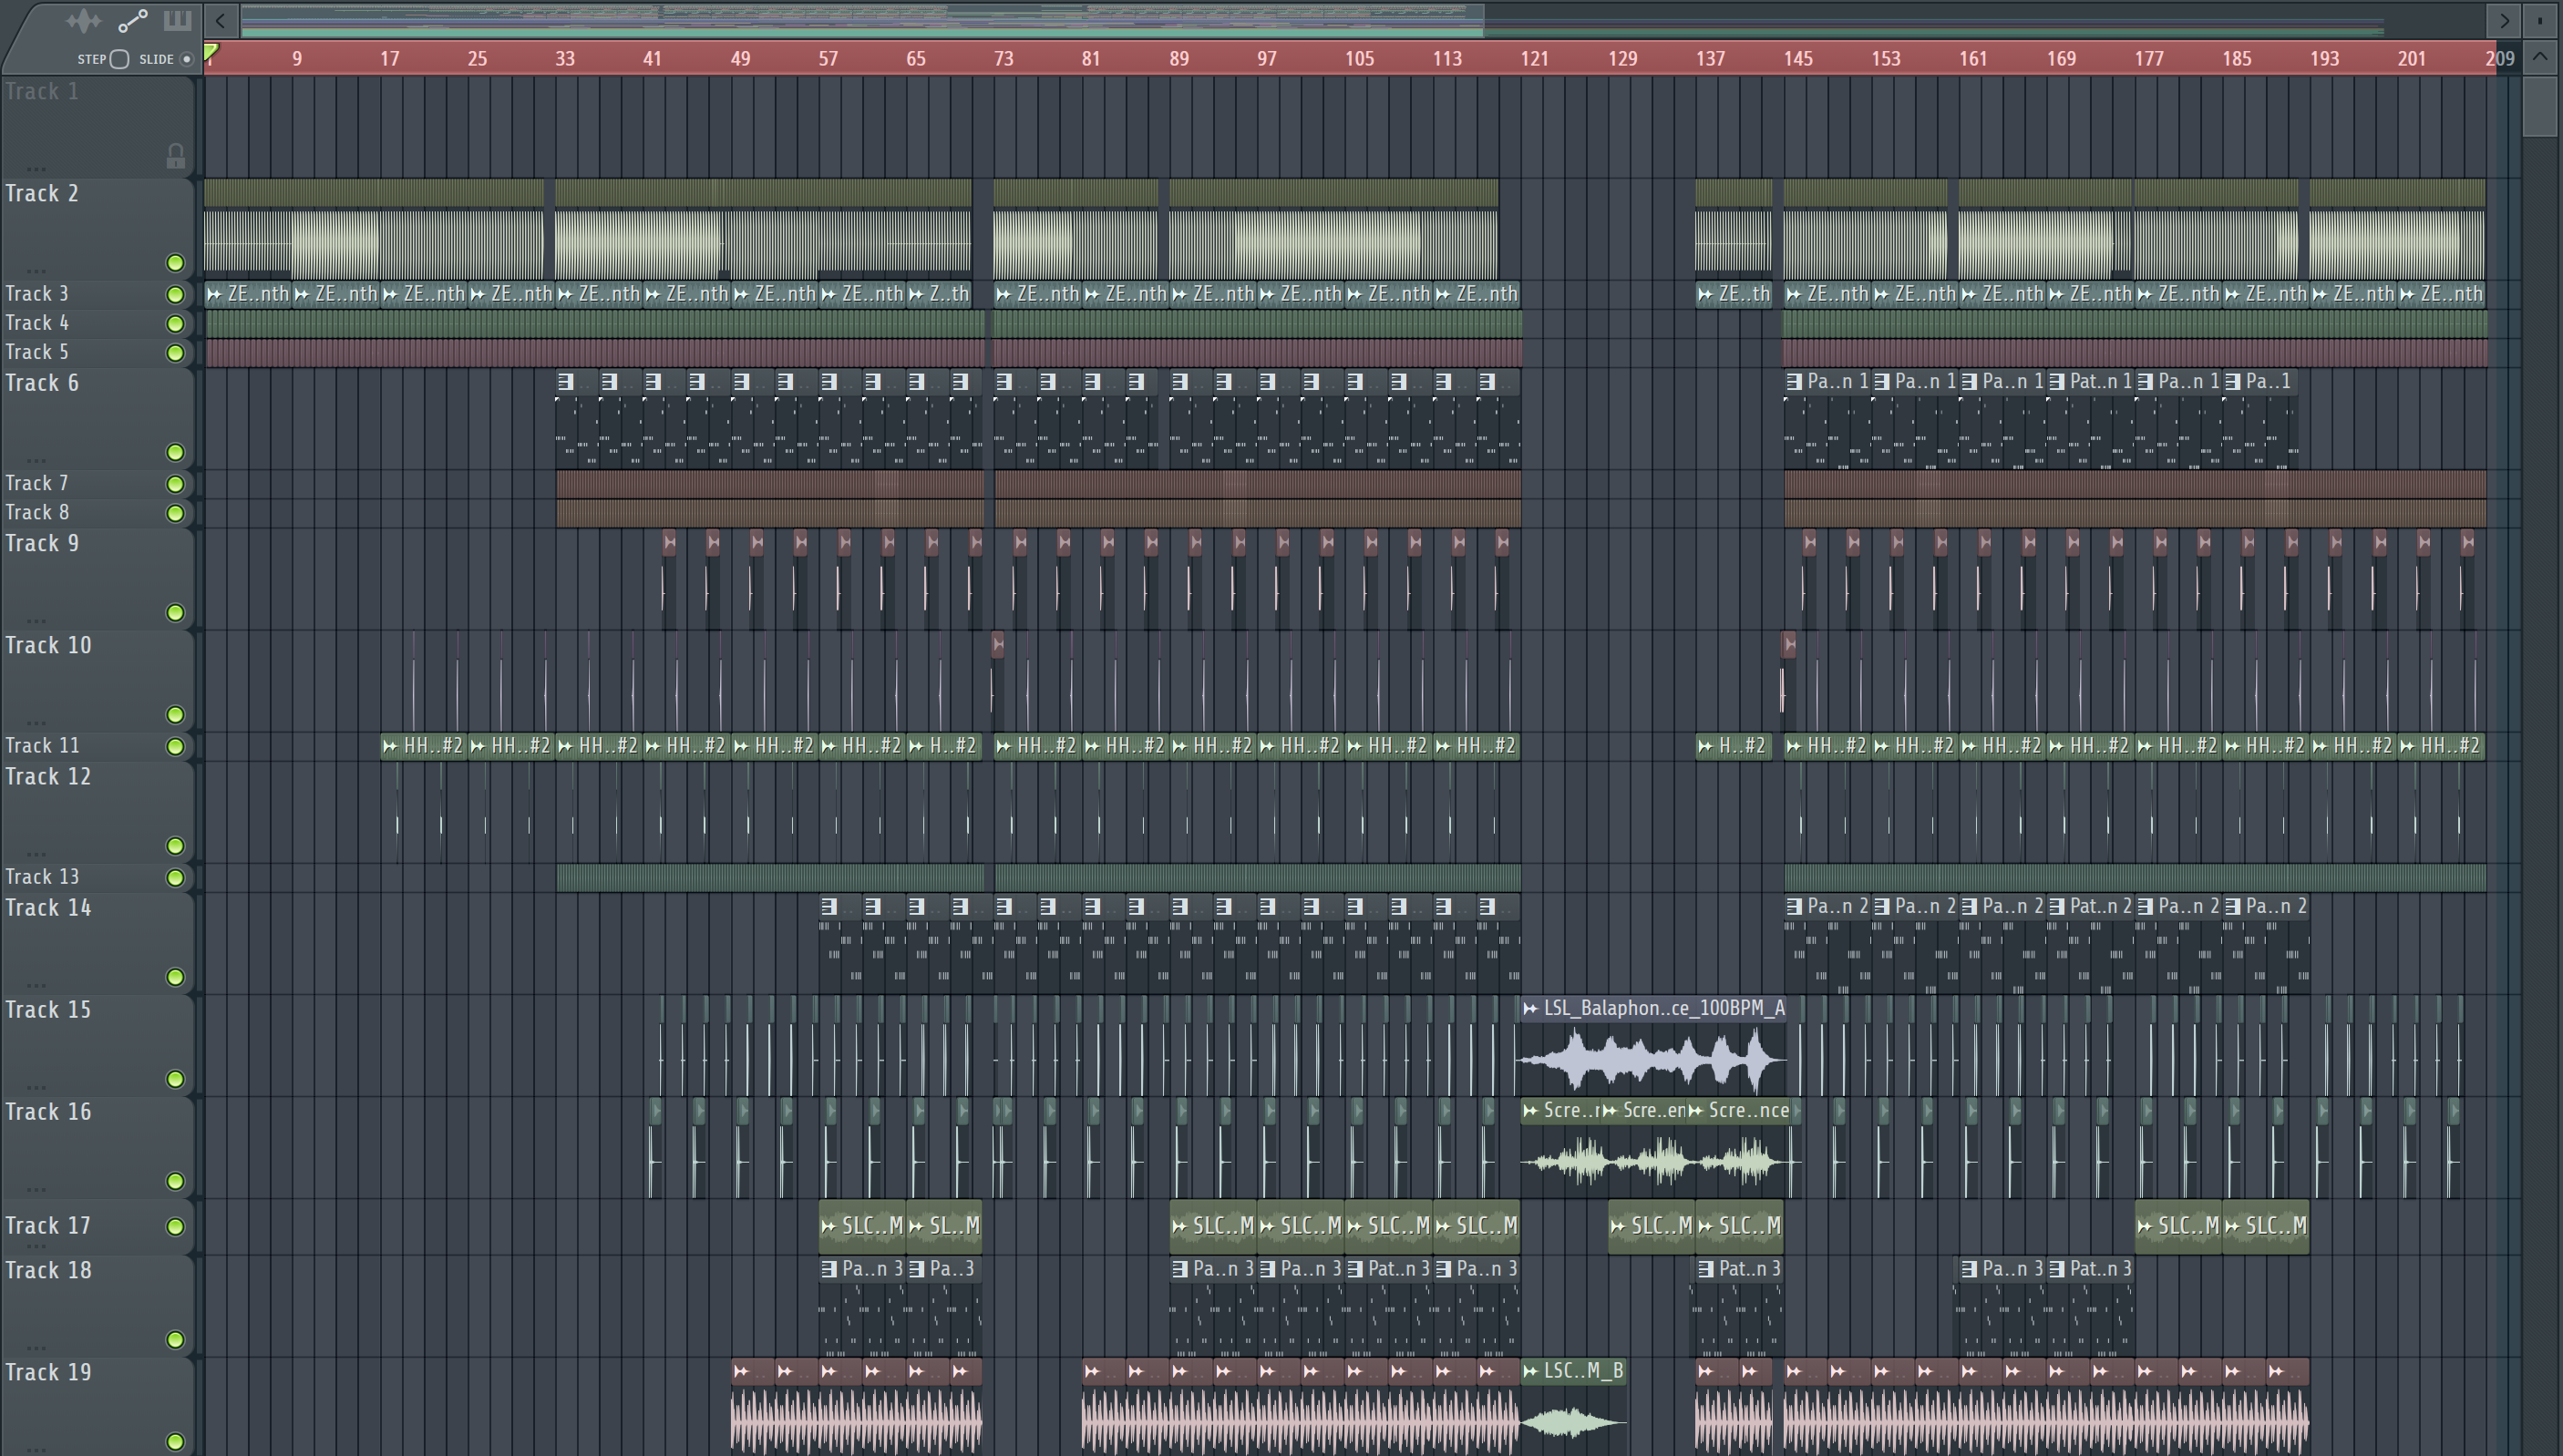Toggle the STEP editing mode box
Screen dimensions: 2563x1456
pyautogui.click(x=119, y=59)
